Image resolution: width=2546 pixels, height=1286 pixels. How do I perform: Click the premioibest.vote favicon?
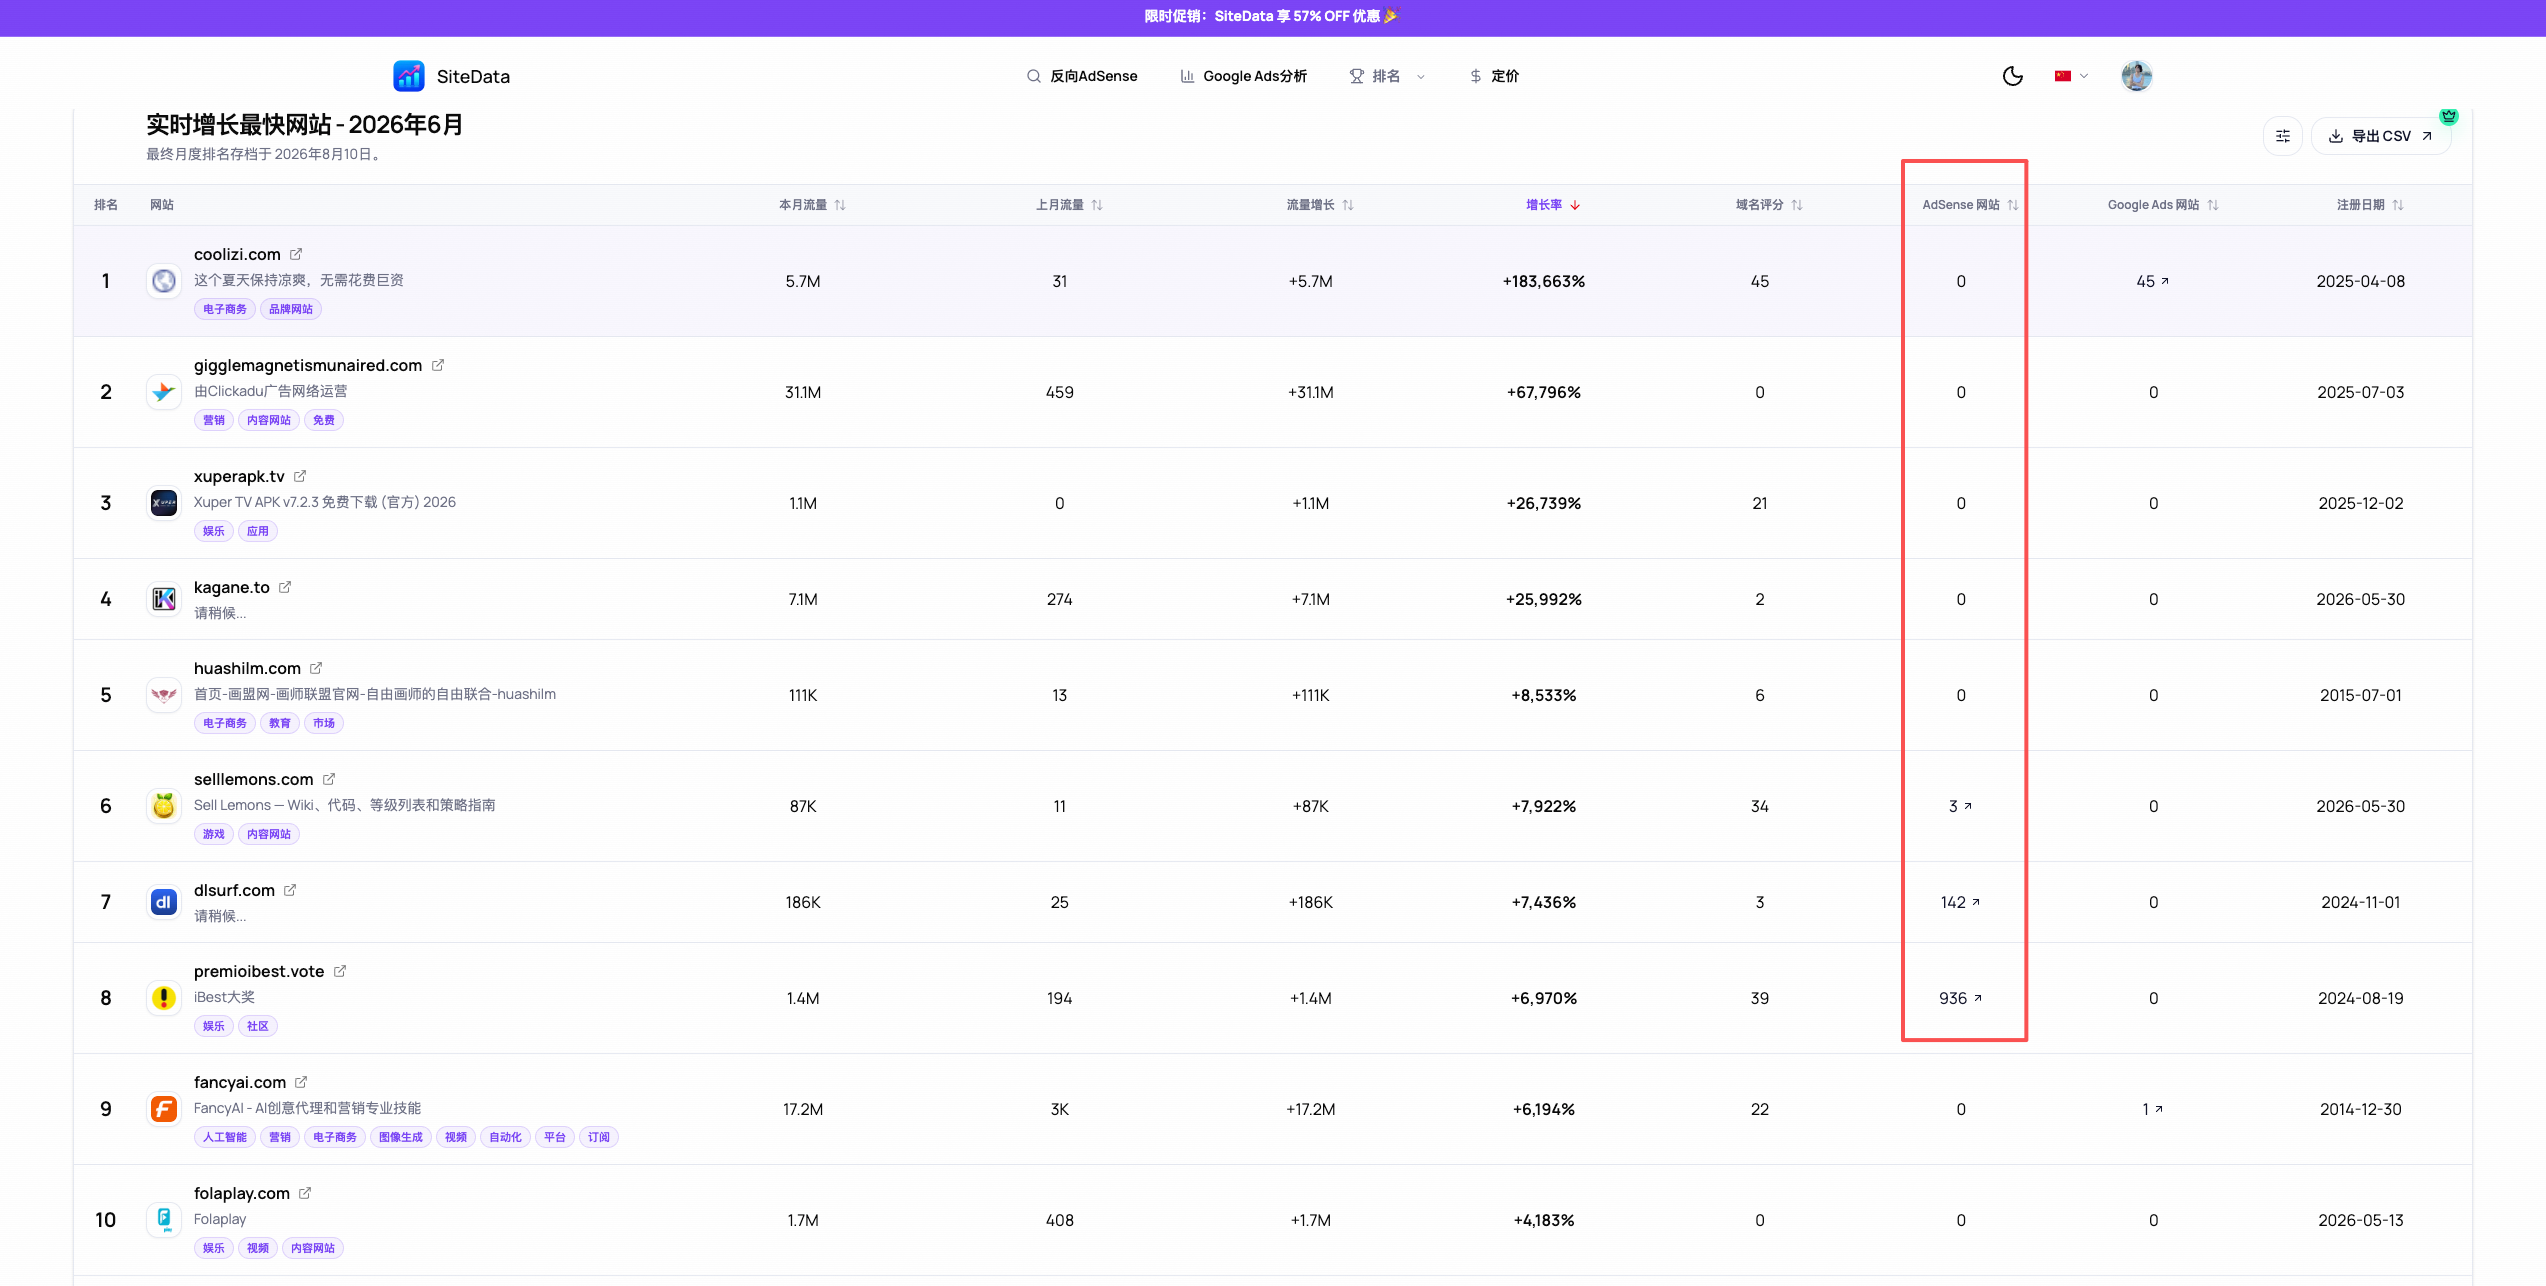164,998
